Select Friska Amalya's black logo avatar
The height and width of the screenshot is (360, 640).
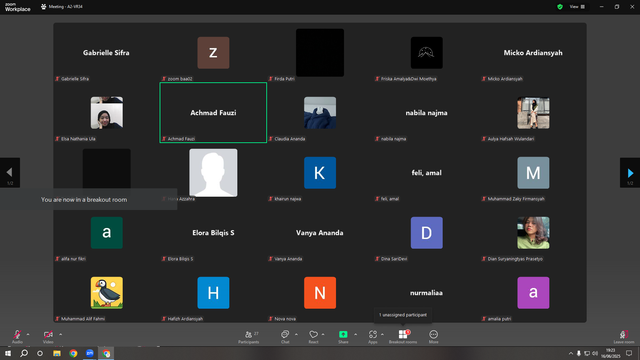(427, 53)
